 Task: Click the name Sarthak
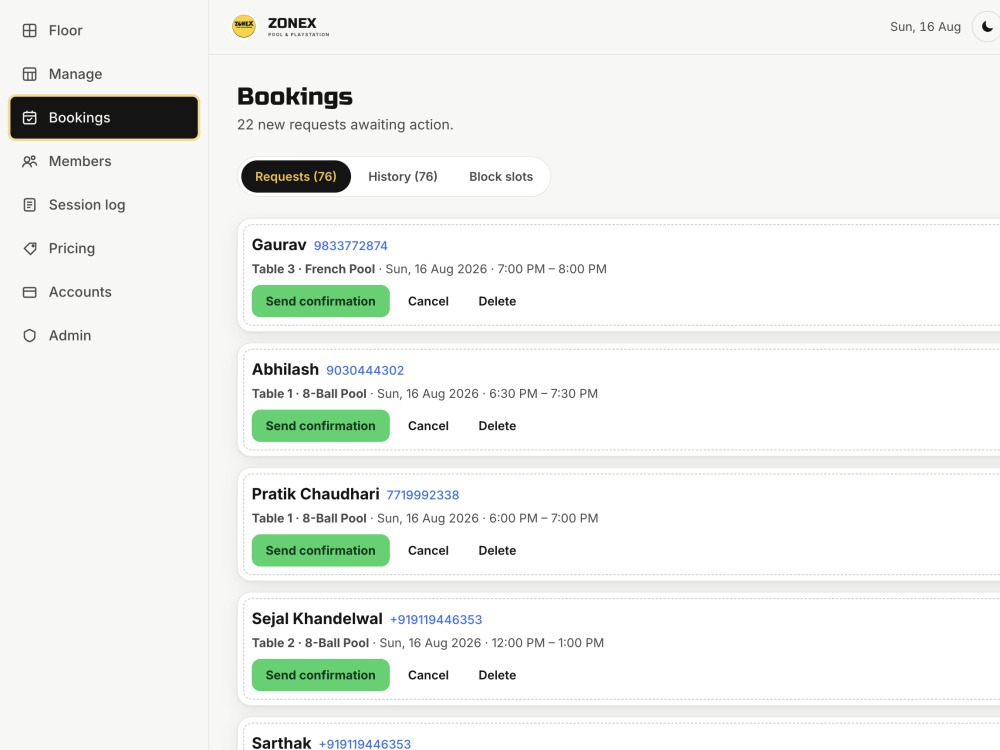pos(281,742)
